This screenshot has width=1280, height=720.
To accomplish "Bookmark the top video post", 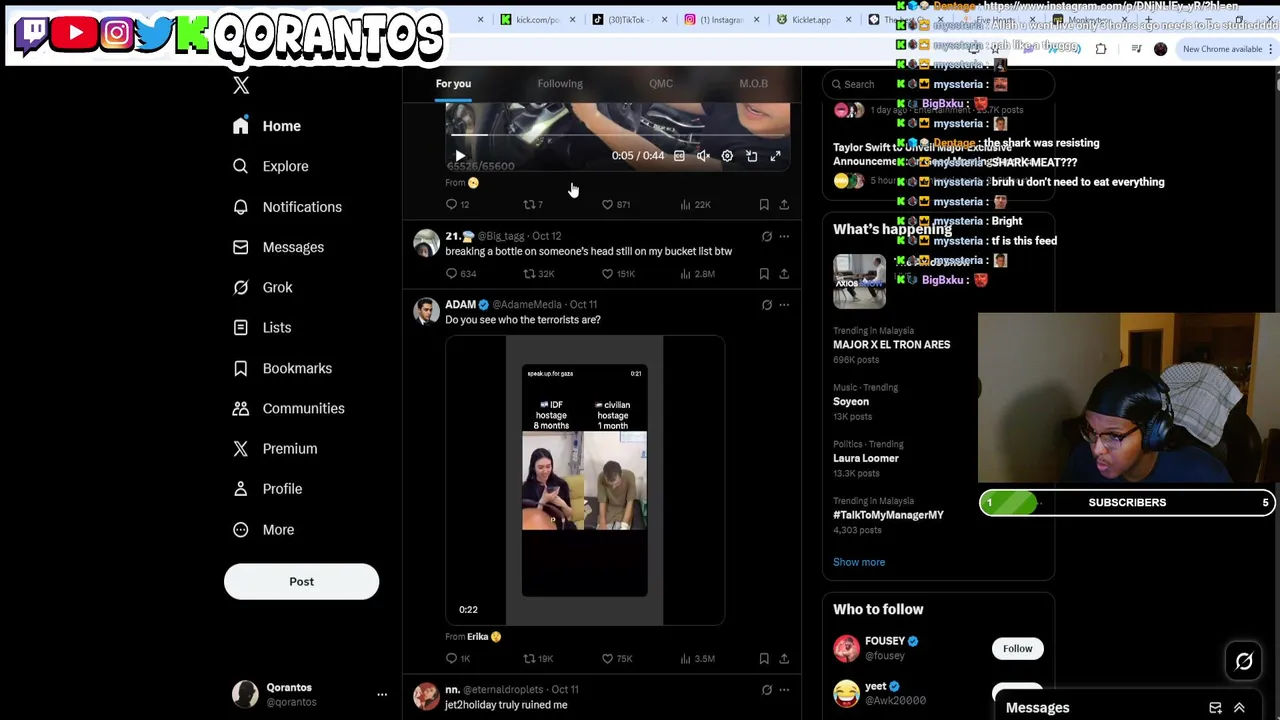I will click(x=764, y=204).
